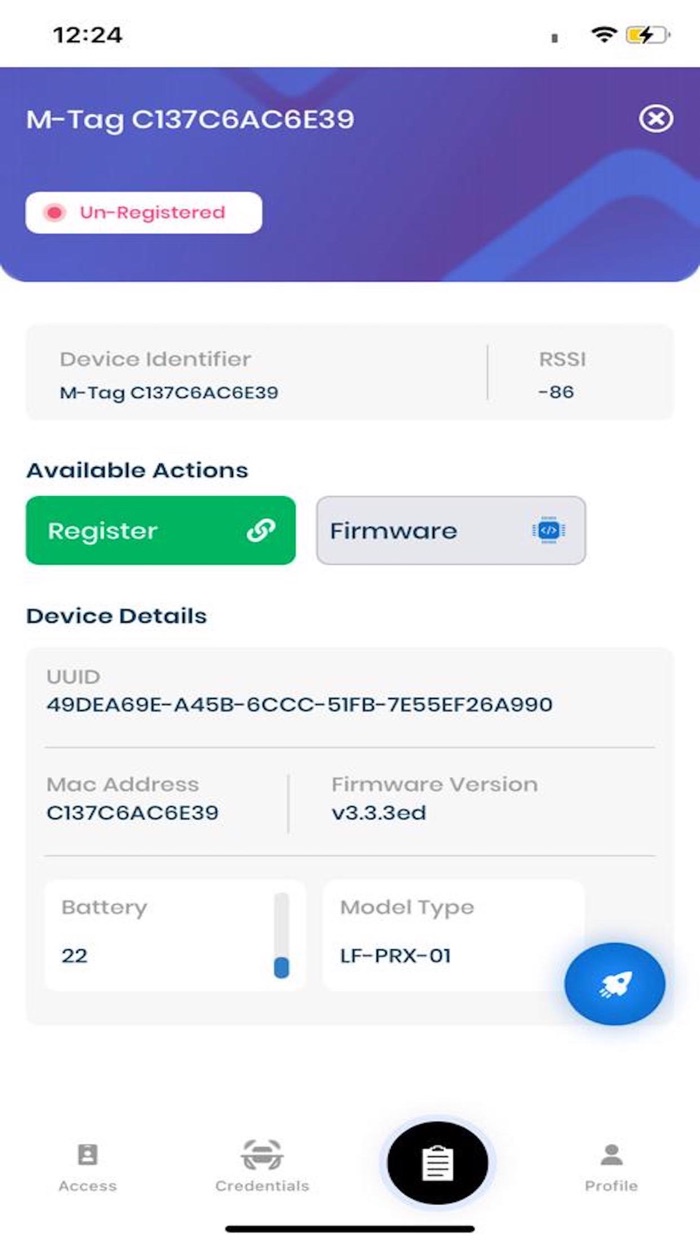Tap the Mac Address value C137C6AC6E39
This screenshot has width=700, height=1244.
coord(132,813)
